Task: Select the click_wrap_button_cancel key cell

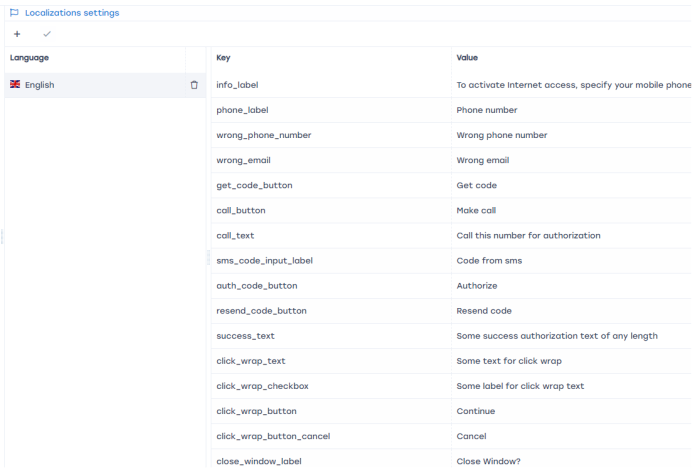Action: pyautogui.click(x=273, y=436)
